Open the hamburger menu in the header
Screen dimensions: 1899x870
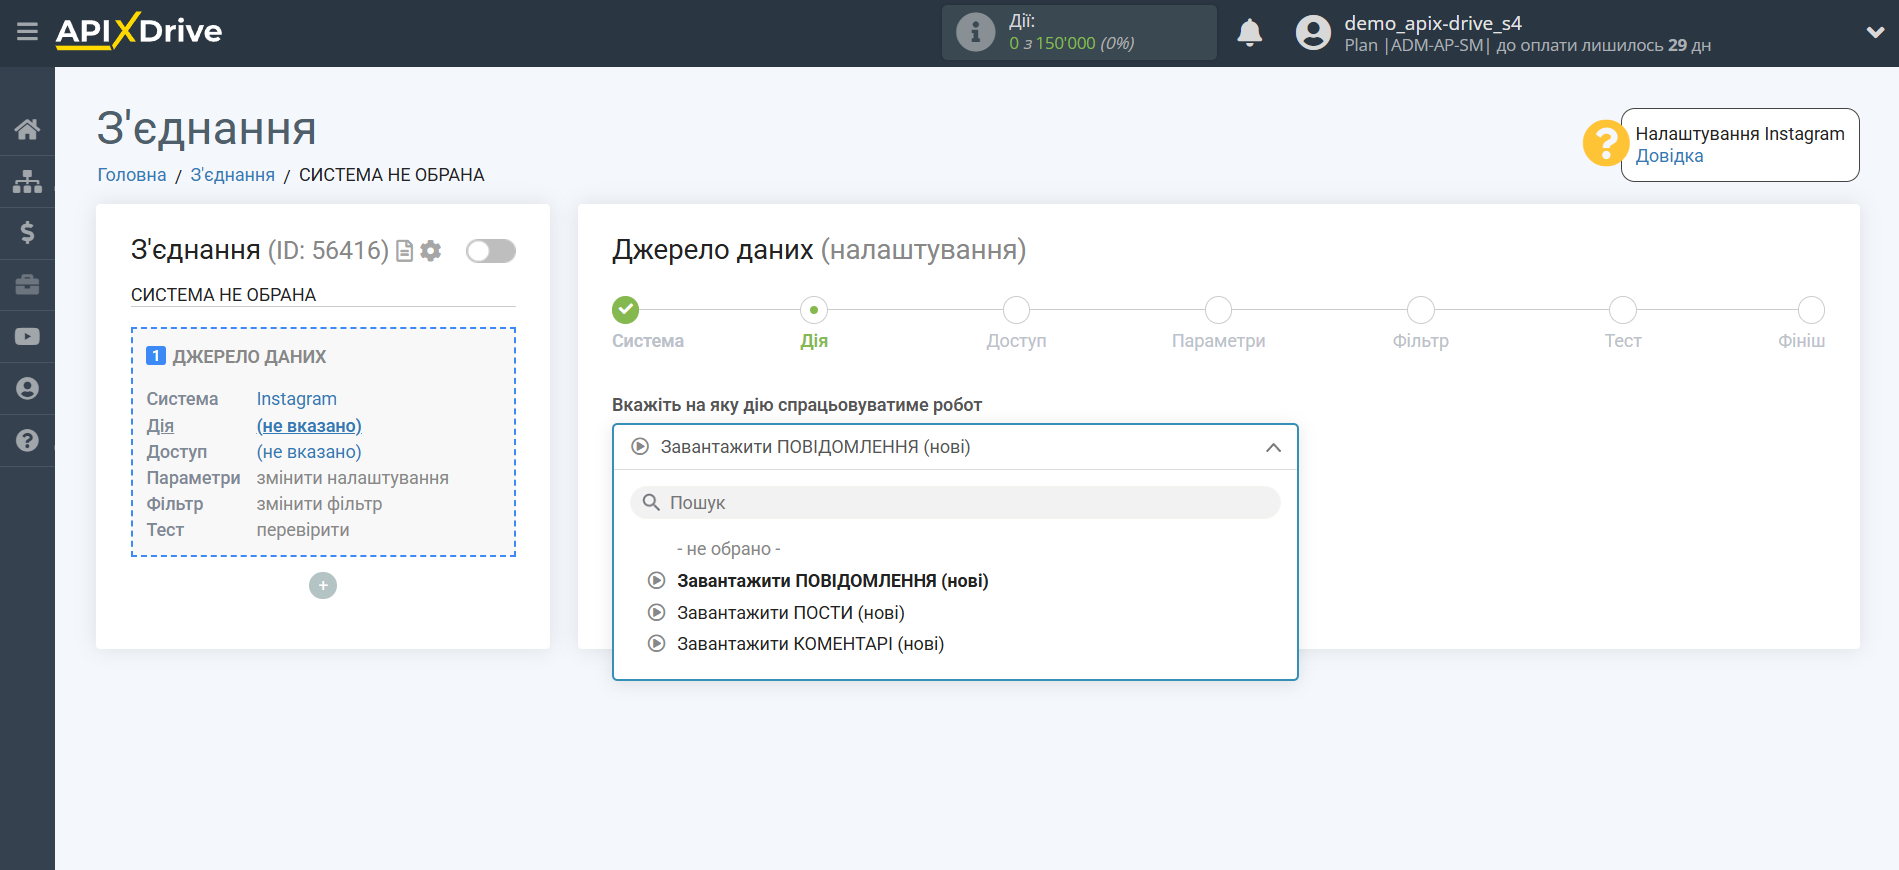27,32
